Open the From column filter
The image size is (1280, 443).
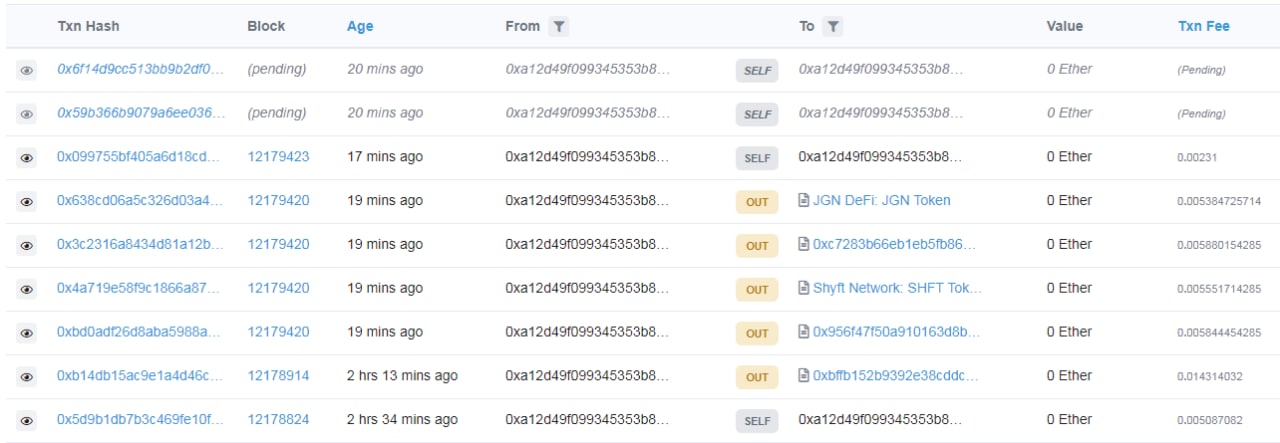[x=560, y=27]
